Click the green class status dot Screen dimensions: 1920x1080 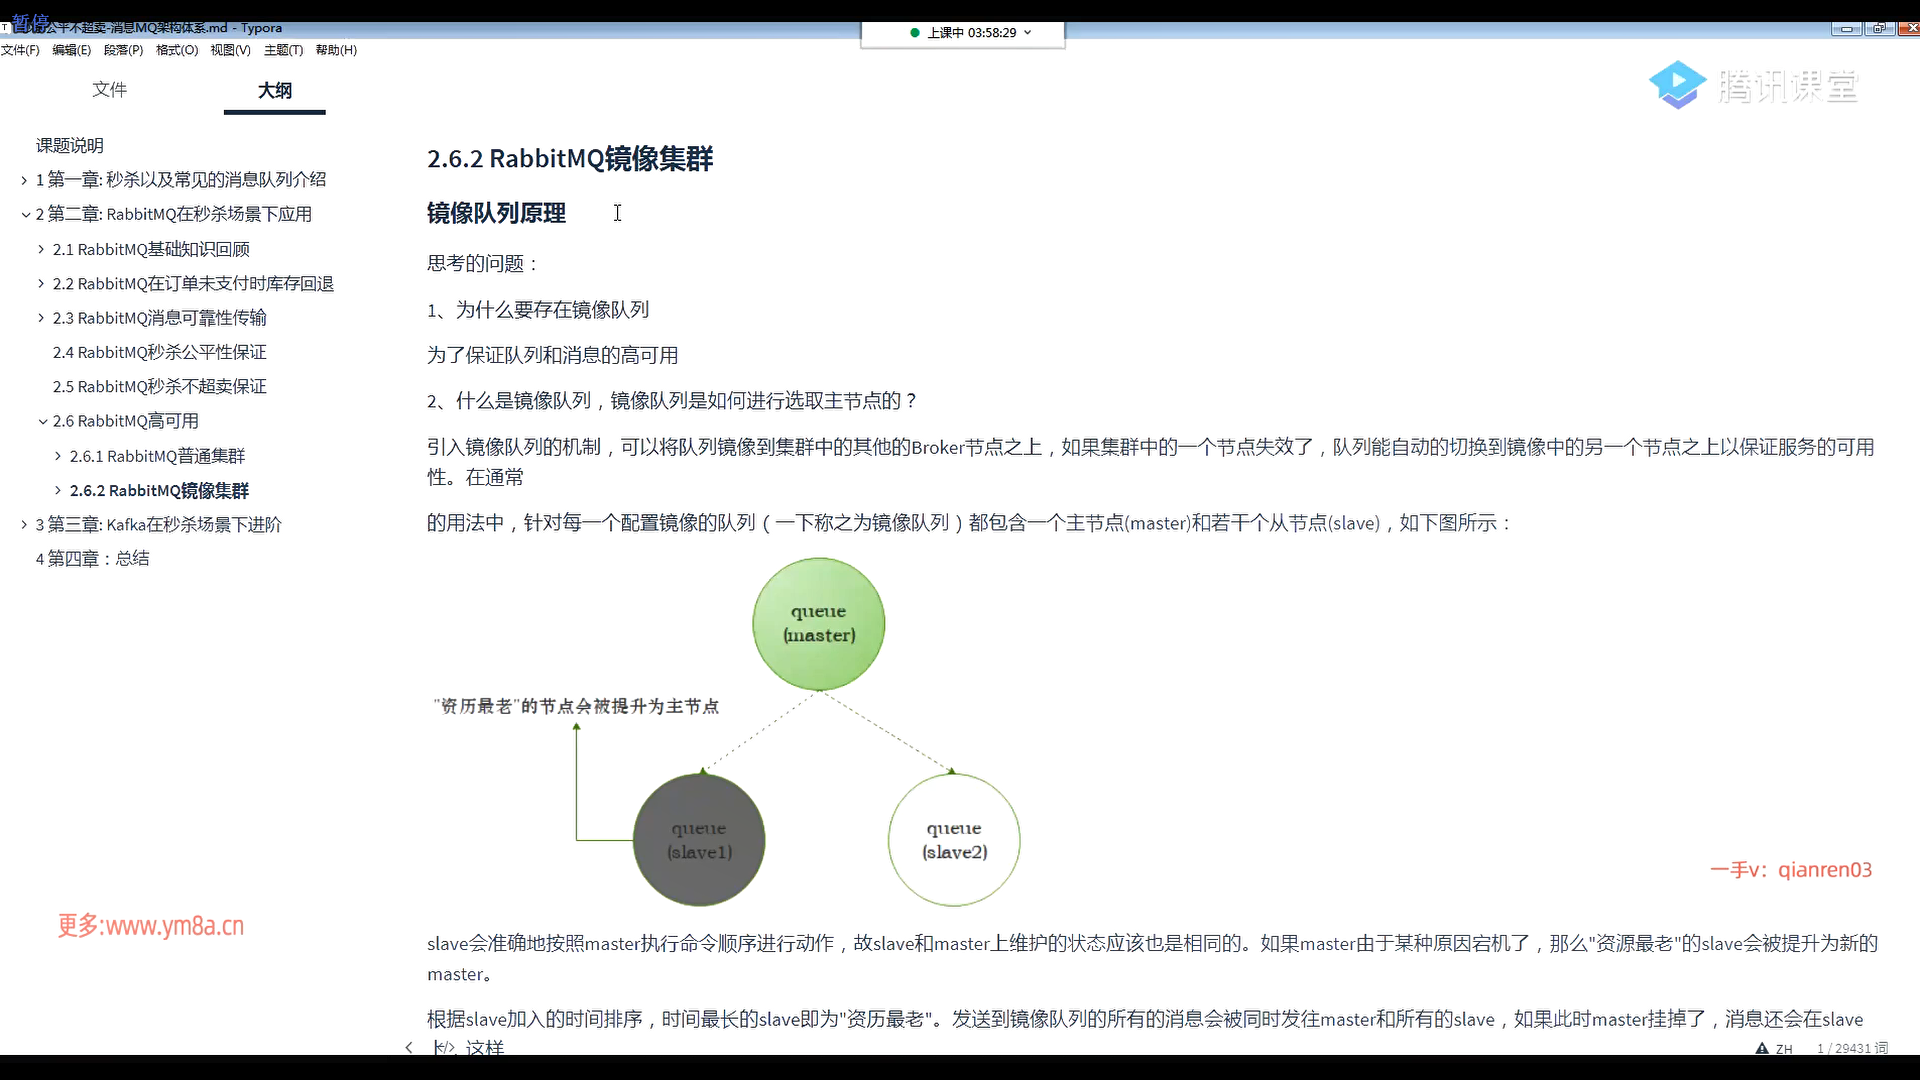click(914, 32)
